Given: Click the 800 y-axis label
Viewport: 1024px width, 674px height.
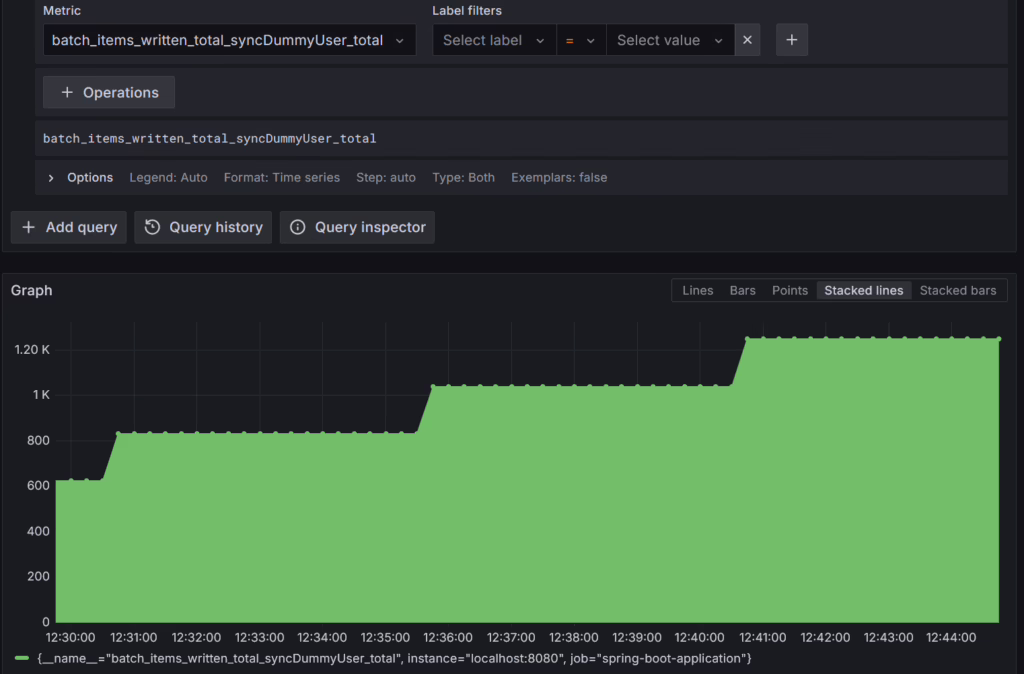Looking at the screenshot, I should (x=39, y=440).
